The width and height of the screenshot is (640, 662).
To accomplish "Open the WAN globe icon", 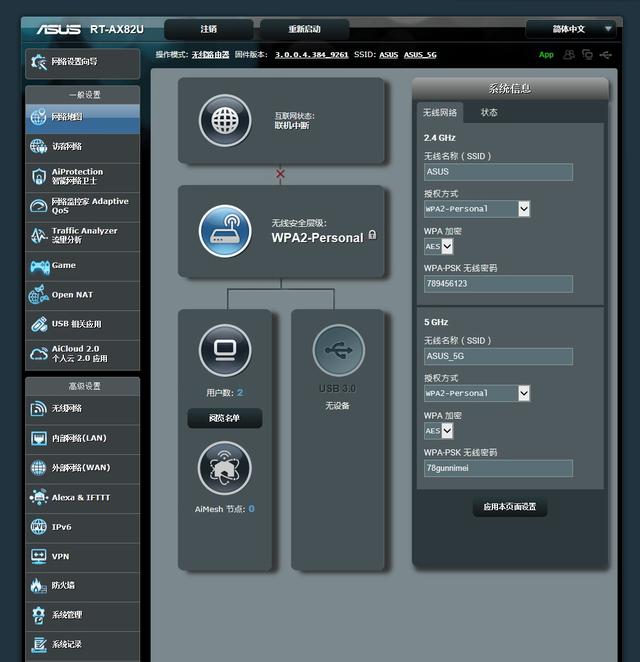I will pos(38,468).
